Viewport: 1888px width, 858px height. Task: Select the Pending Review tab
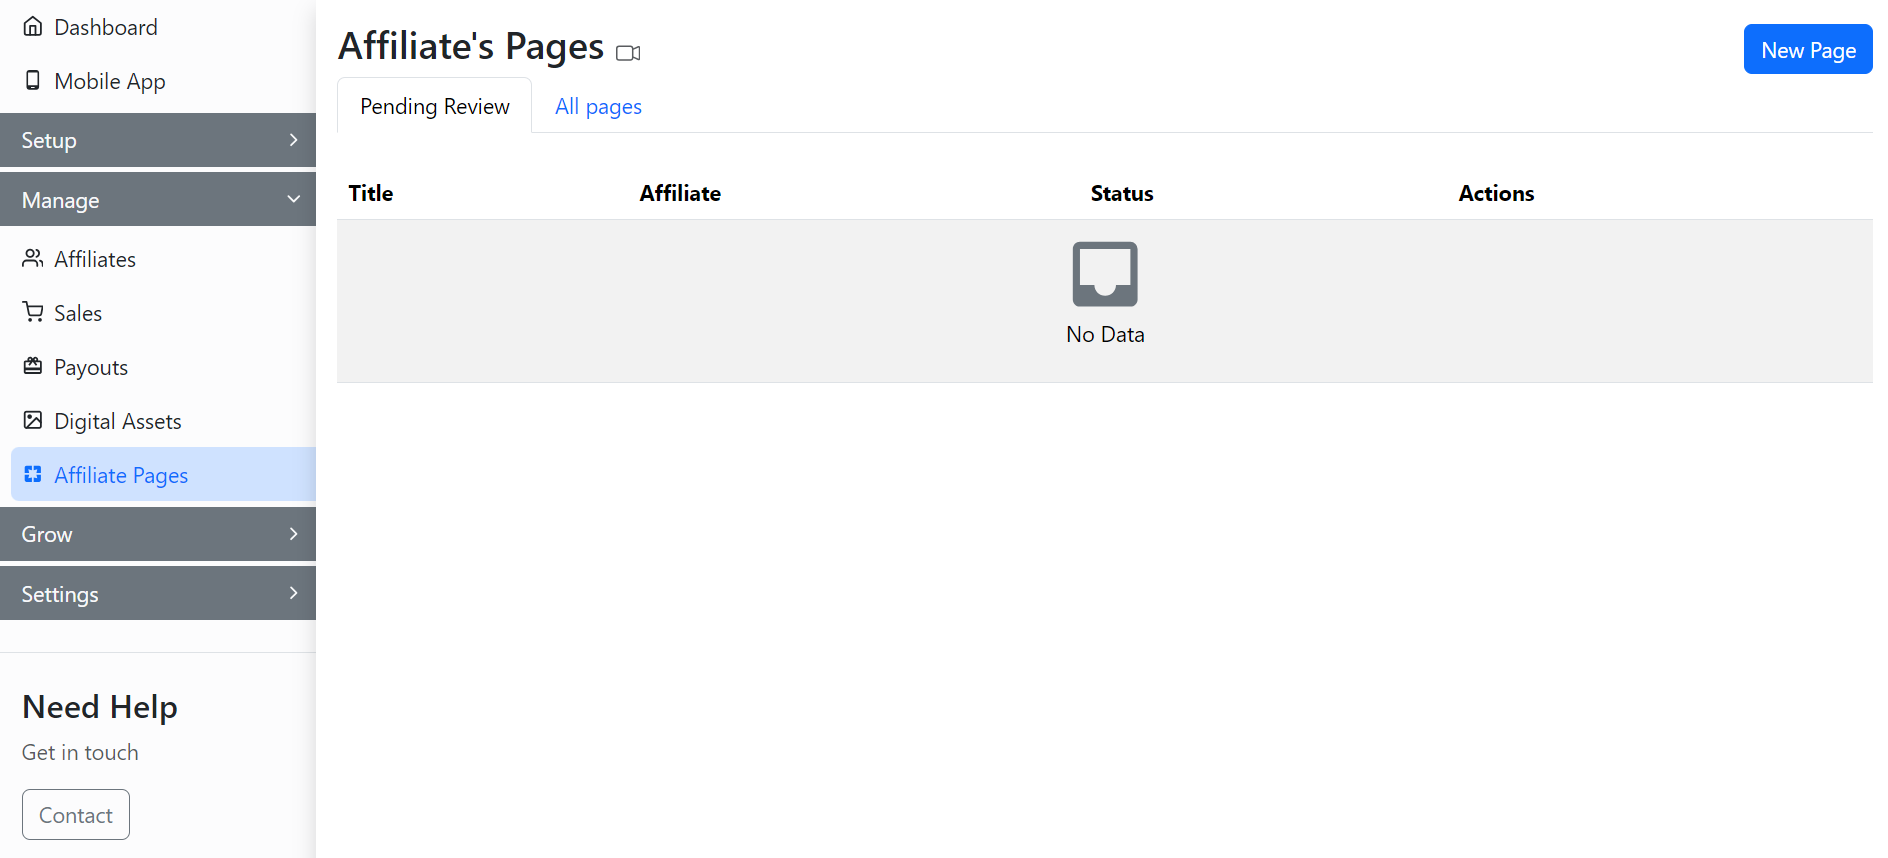434,107
